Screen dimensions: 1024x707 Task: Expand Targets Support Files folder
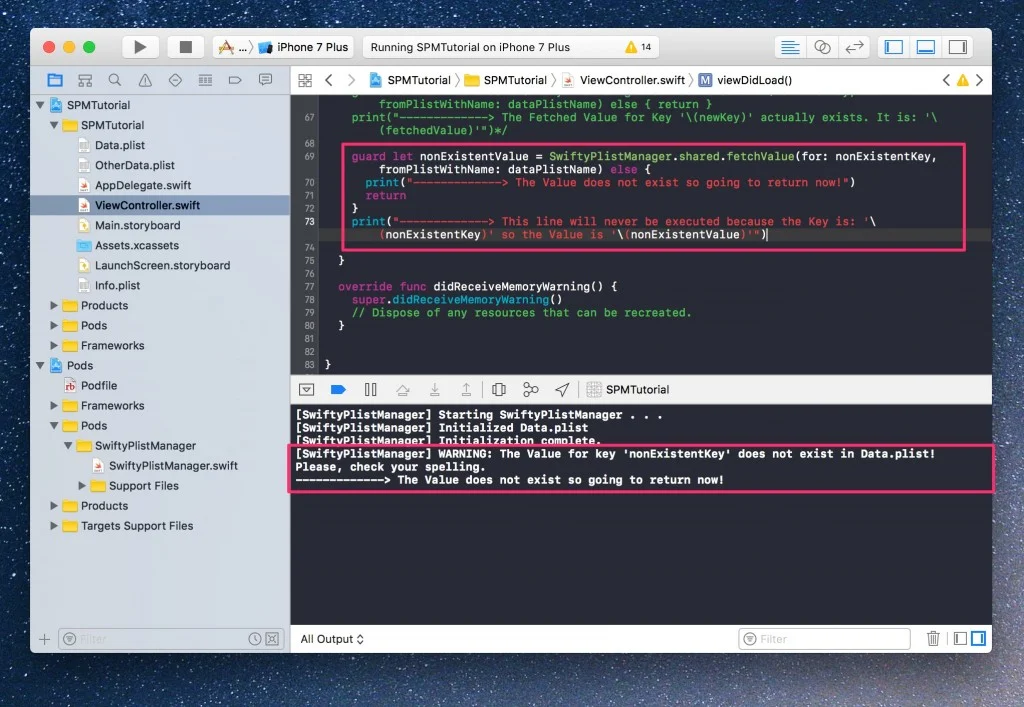[54, 526]
